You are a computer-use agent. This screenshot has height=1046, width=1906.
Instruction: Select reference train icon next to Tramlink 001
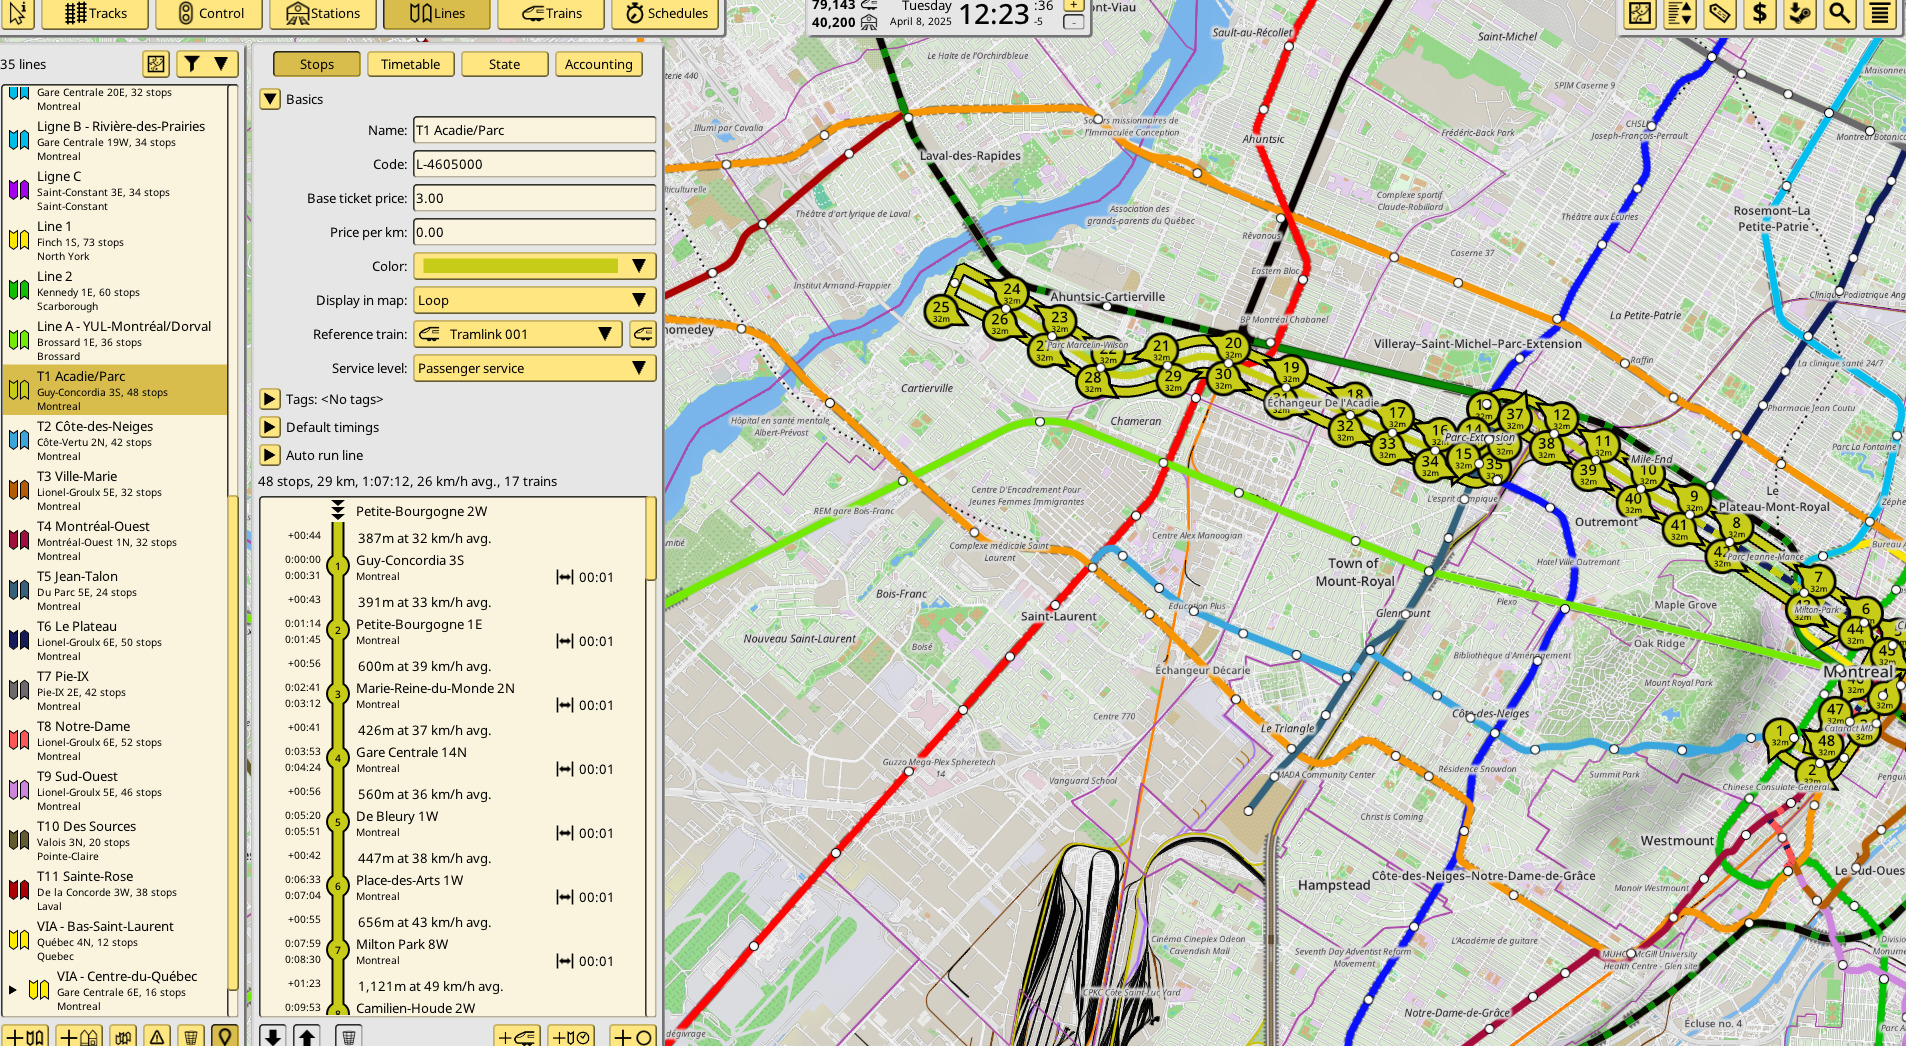643,334
